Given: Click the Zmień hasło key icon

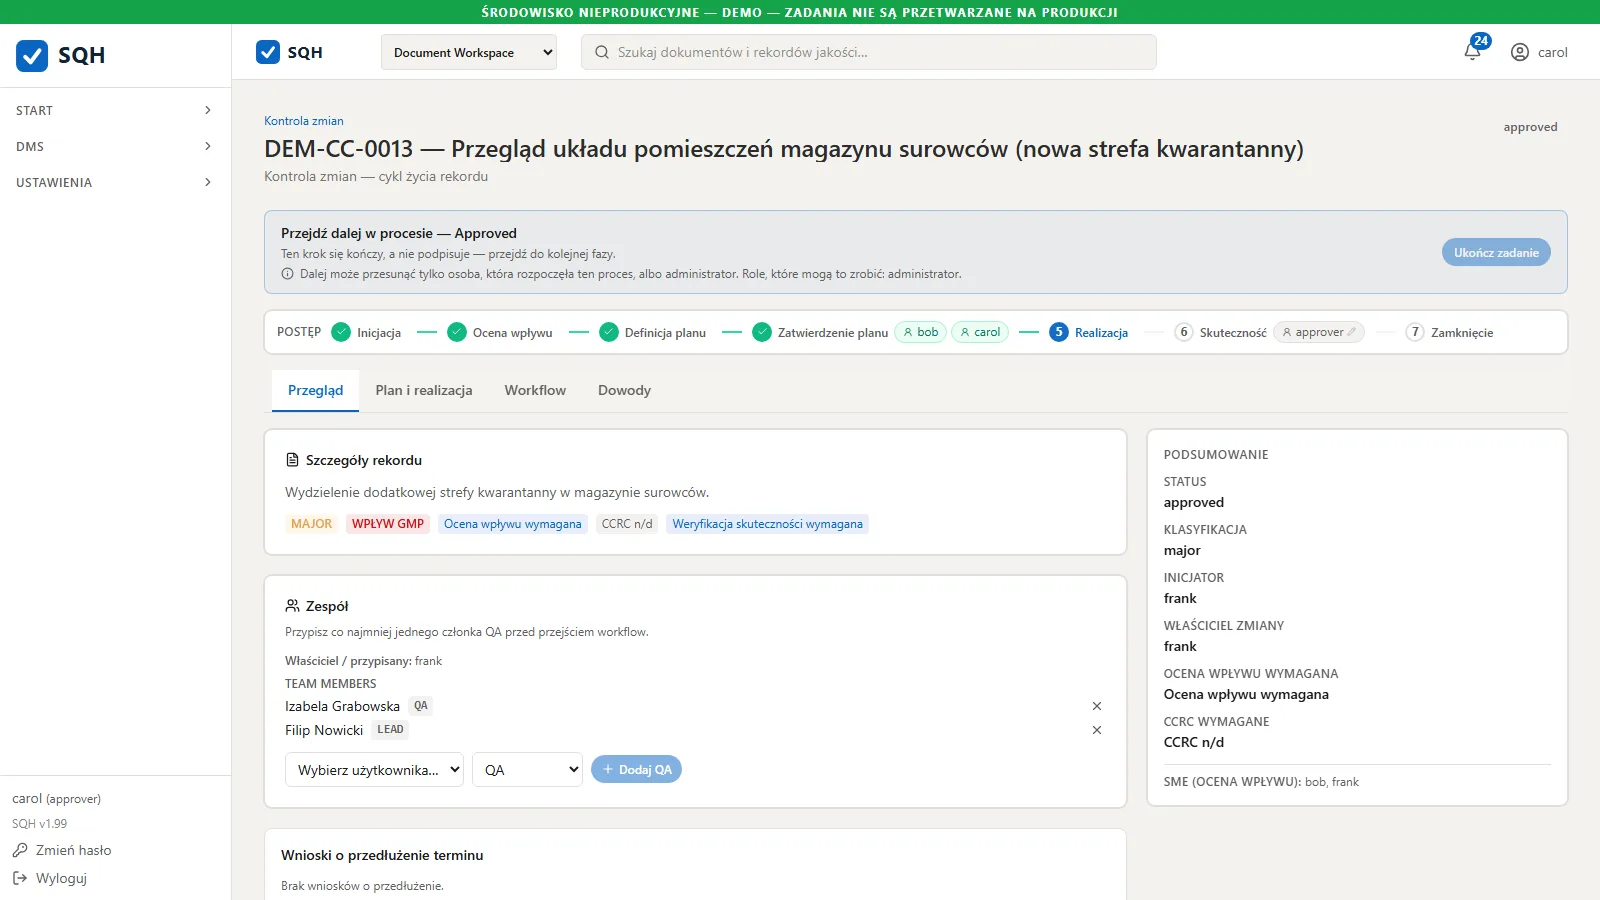Looking at the screenshot, I should [x=20, y=850].
